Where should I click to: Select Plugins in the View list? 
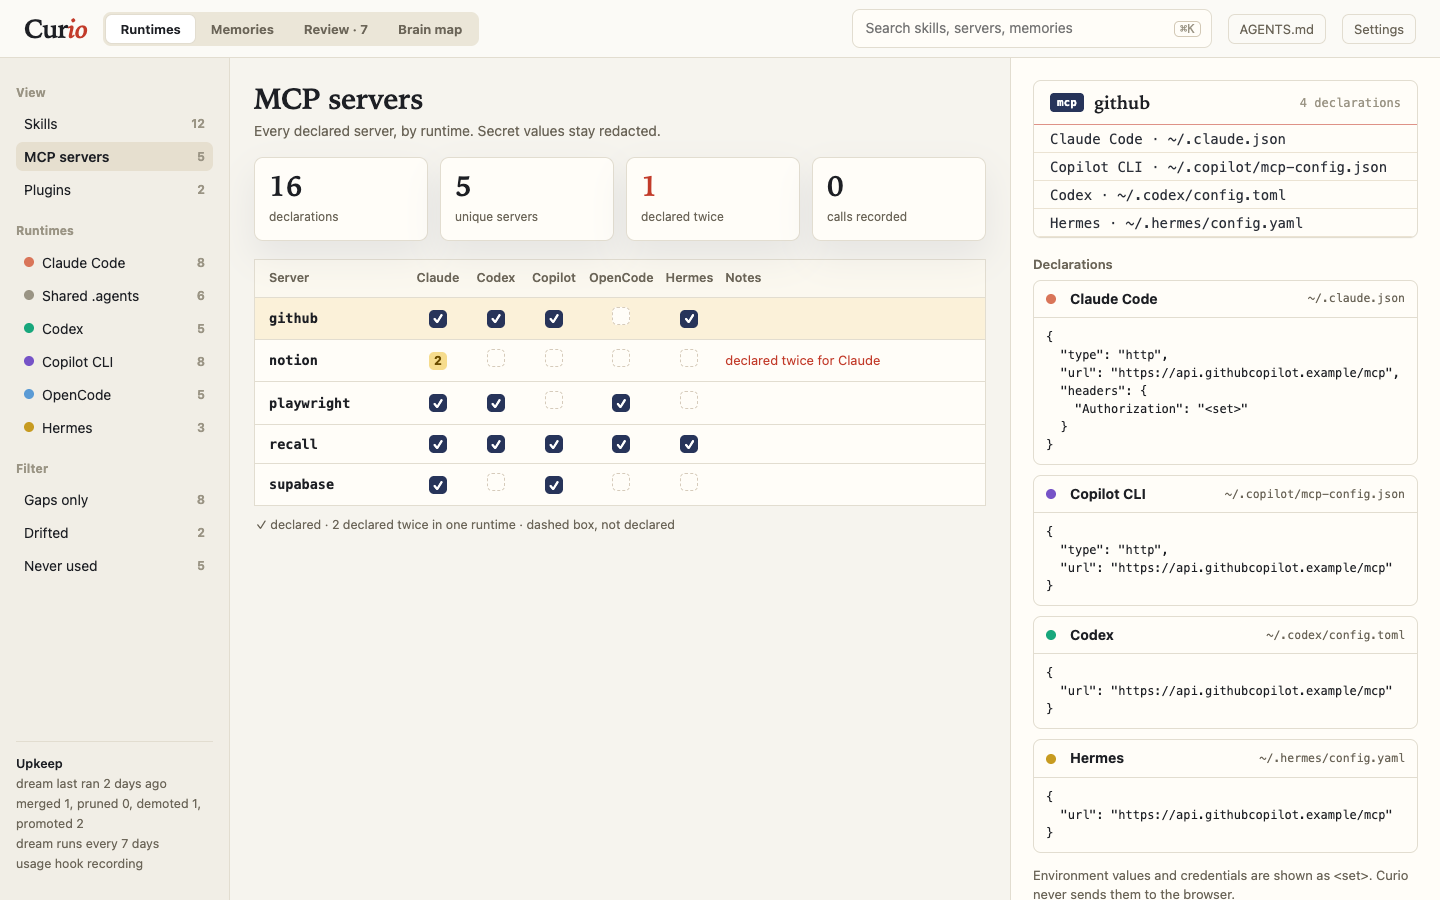pos(114,190)
